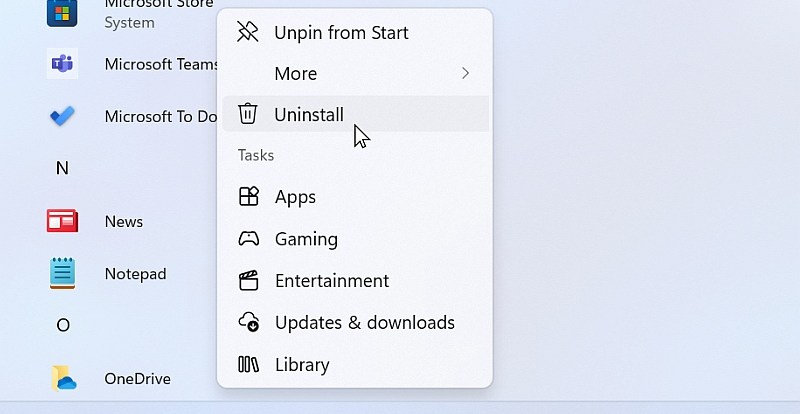Open Updates & downloads task entry
Screen dimensions: 800x414
pos(356,322)
